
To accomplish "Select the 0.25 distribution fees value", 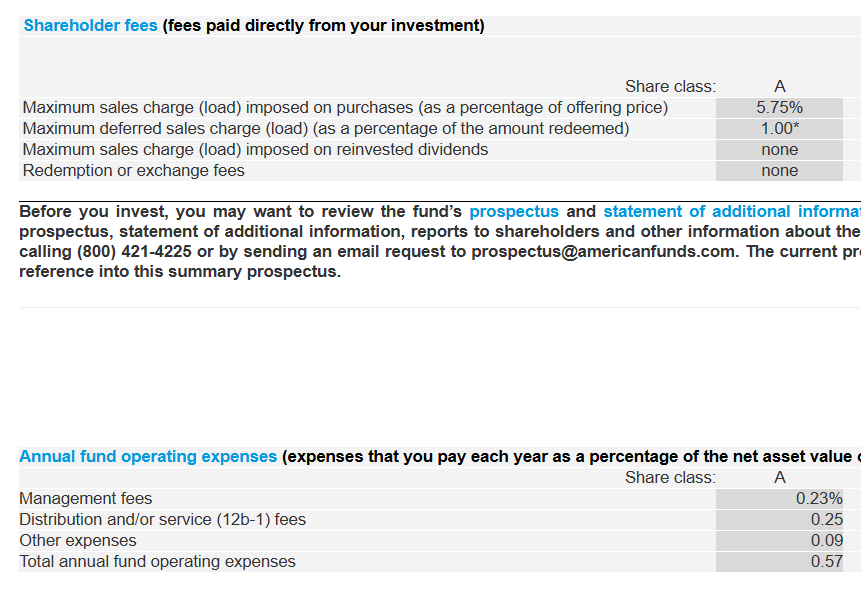I will click(826, 520).
